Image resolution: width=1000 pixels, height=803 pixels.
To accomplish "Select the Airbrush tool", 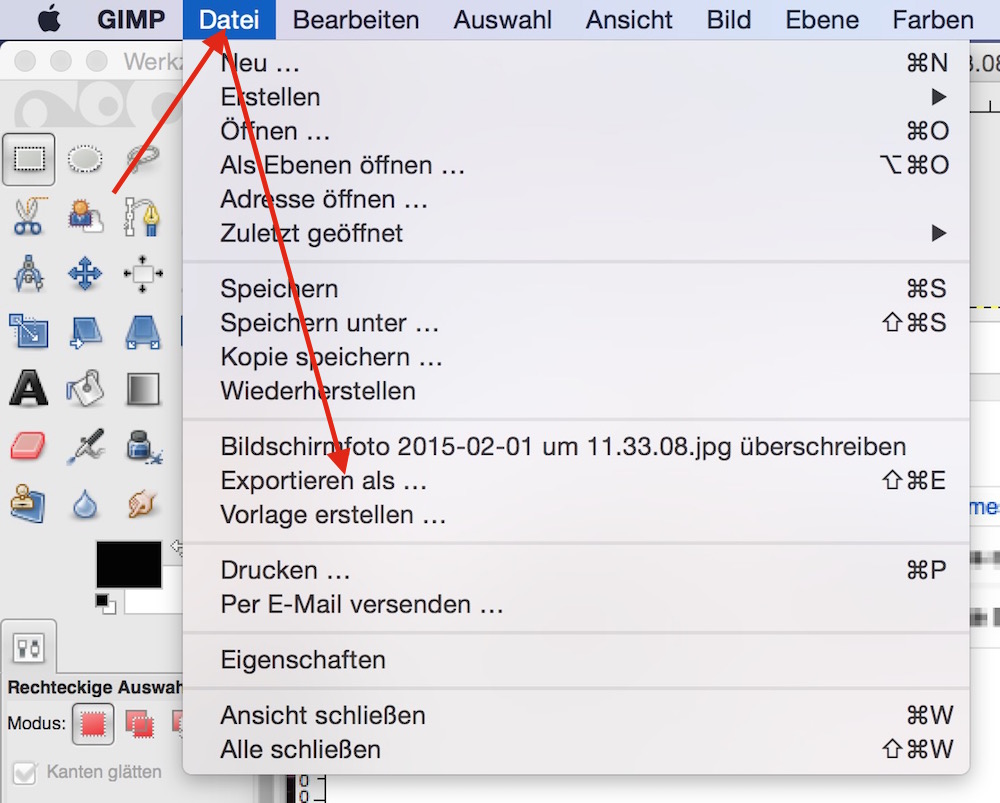I will pyautogui.click(x=85, y=446).
